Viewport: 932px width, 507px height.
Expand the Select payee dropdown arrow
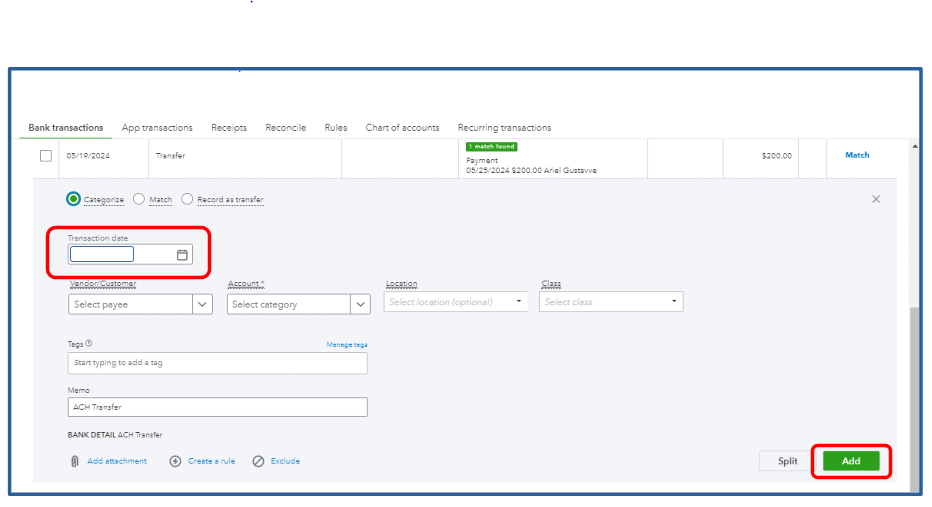tap(202, 304)
